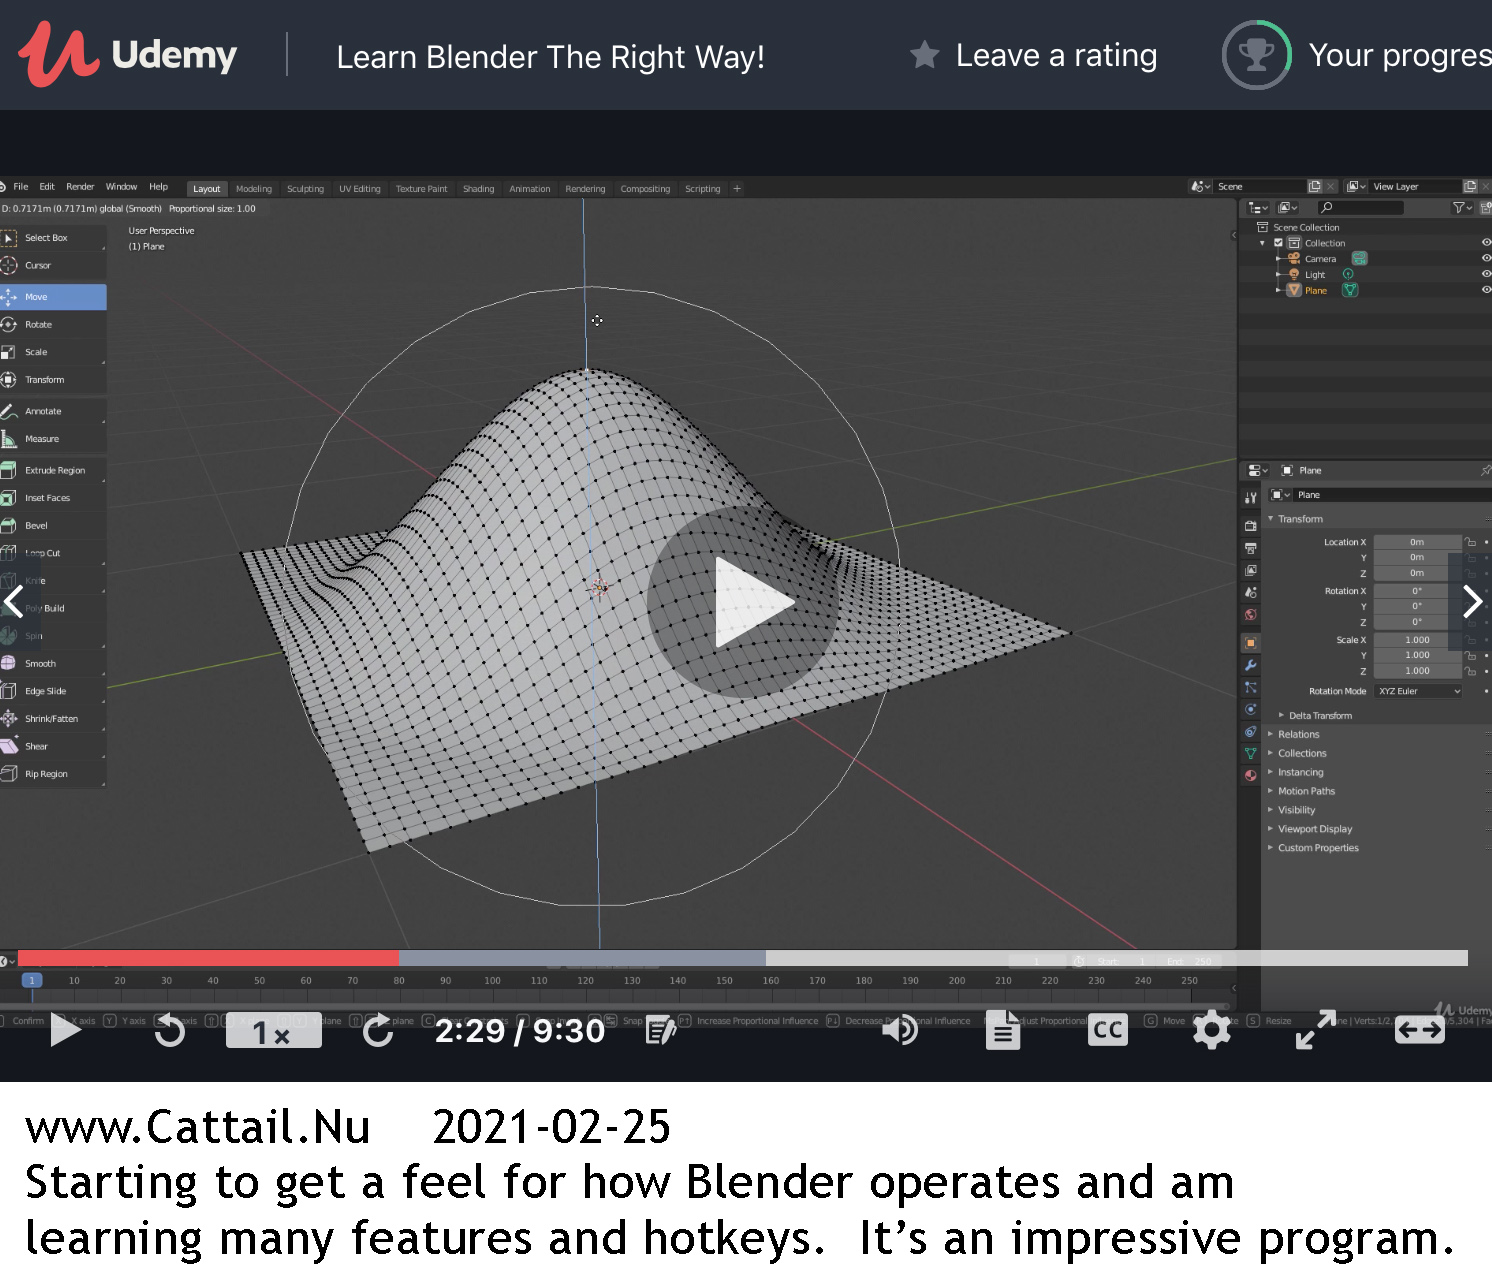Open Blender Edit menu

[x=47, y=187]
